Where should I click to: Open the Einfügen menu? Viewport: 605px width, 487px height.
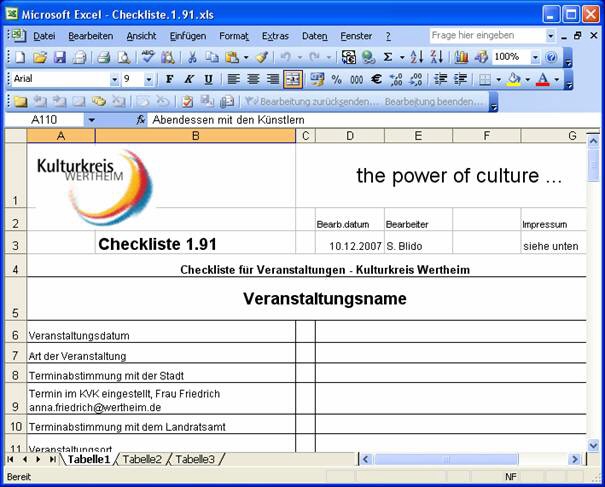[187, 35]
